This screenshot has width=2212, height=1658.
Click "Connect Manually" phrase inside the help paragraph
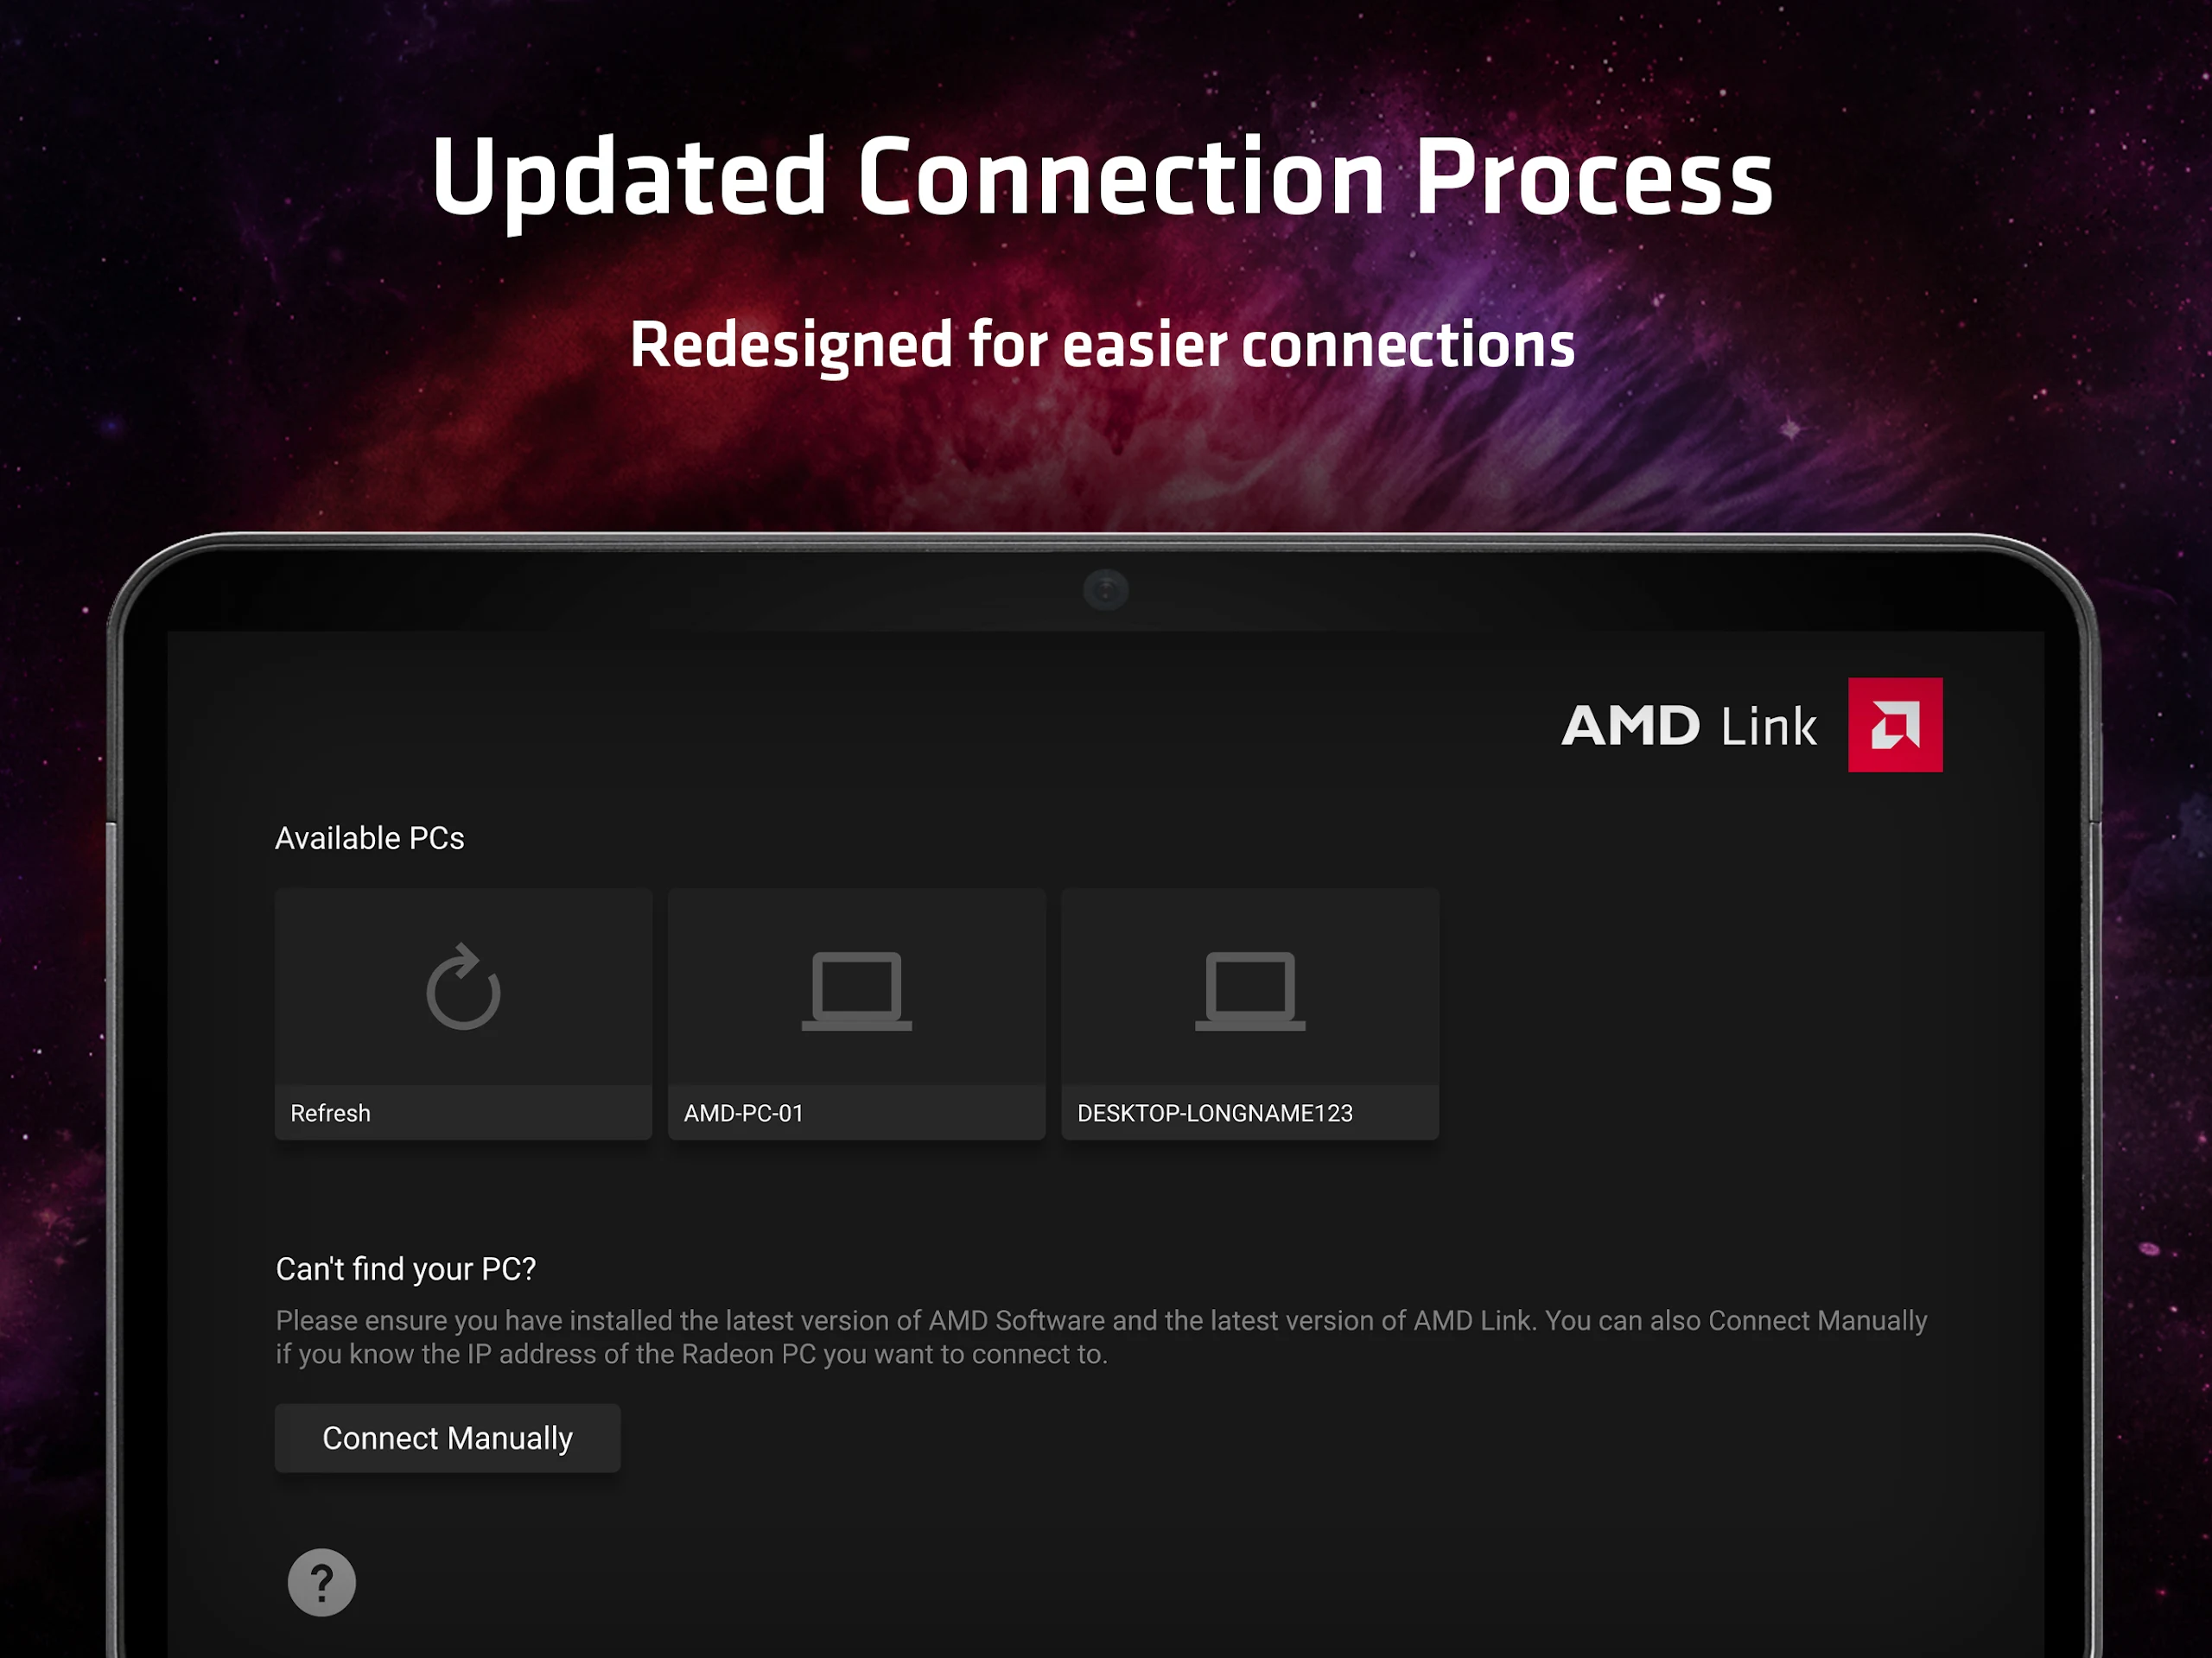click(1817, 1321)
